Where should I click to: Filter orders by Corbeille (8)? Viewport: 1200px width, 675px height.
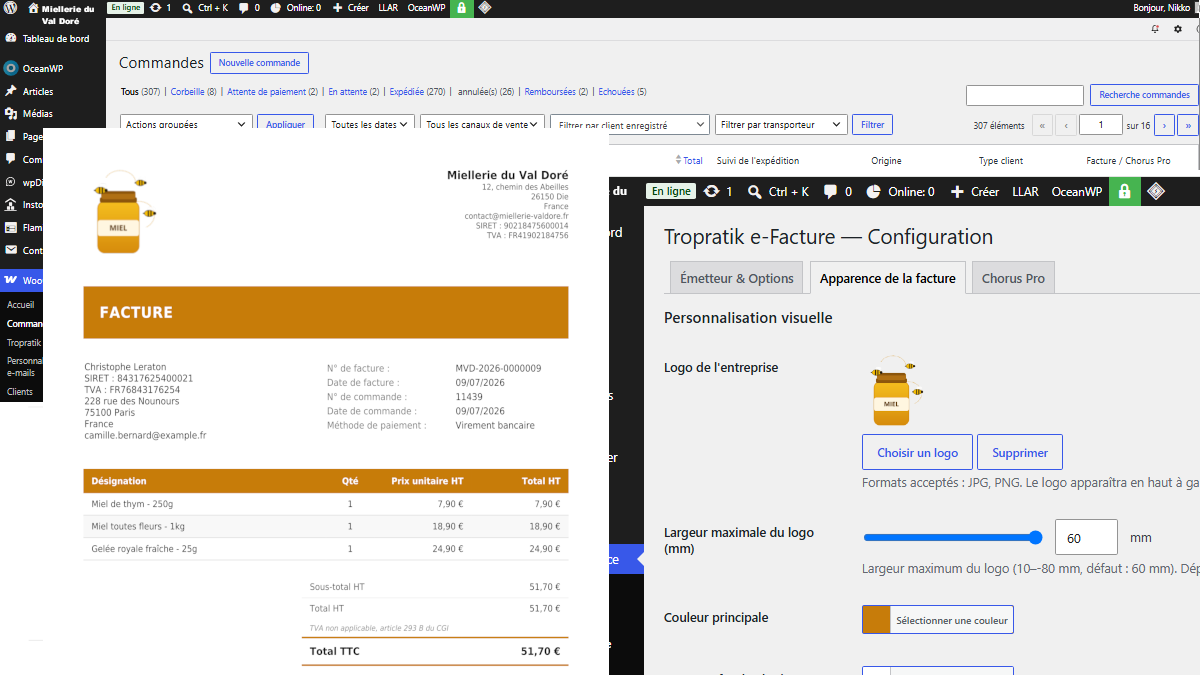pyautogui.click(x=194, y=92)
